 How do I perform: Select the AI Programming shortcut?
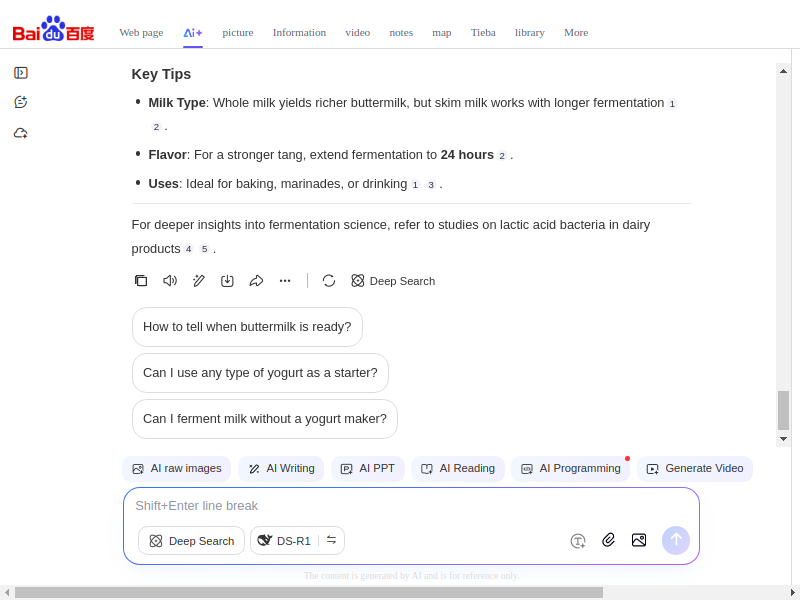[x=570, y=468]
